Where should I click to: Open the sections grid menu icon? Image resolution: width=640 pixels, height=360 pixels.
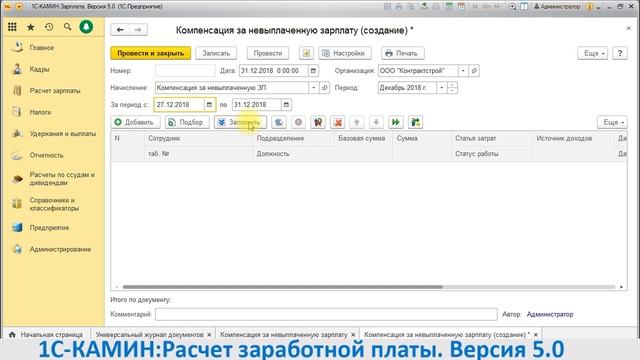pos(12,27)
